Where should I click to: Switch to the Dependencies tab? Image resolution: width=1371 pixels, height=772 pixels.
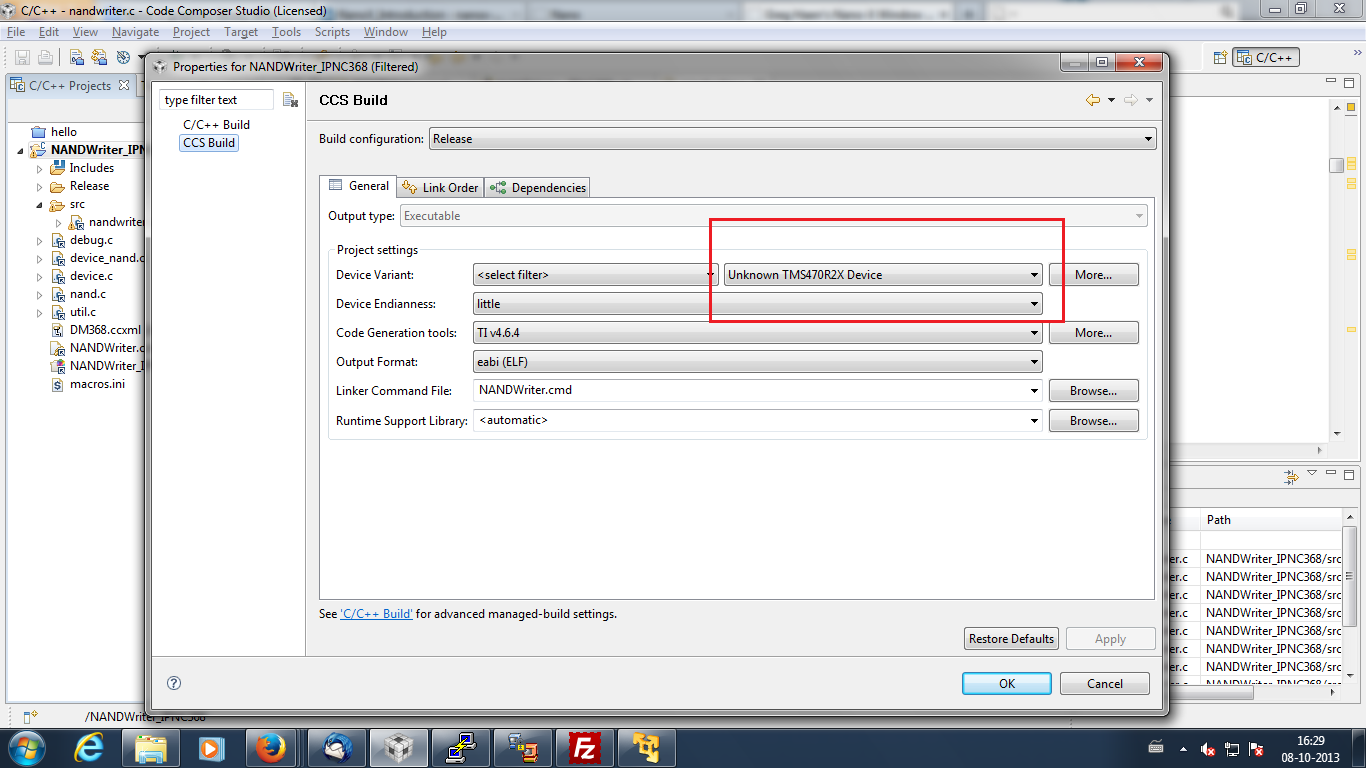tap(537, 187)
